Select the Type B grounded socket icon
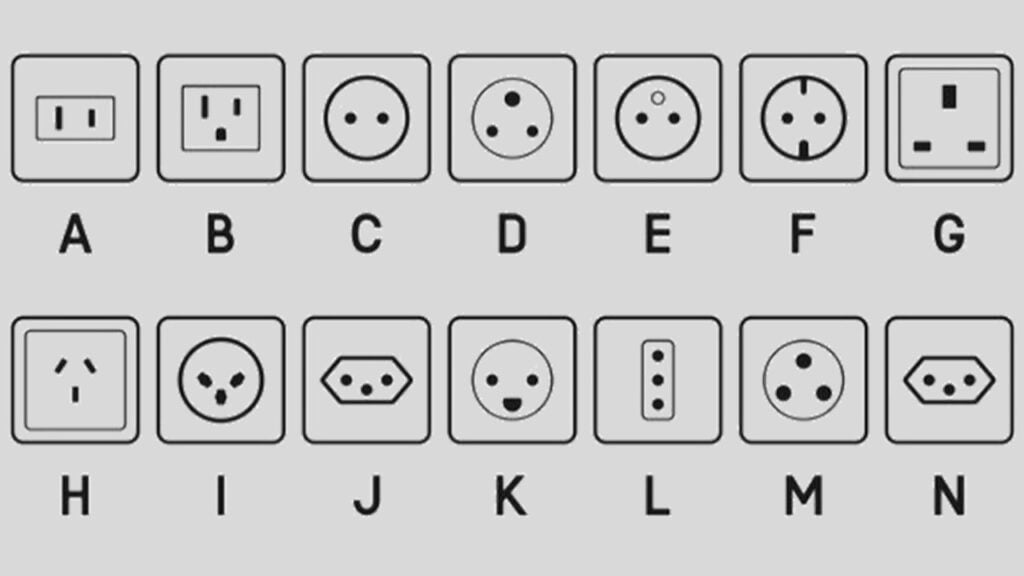 pos(221,118)
